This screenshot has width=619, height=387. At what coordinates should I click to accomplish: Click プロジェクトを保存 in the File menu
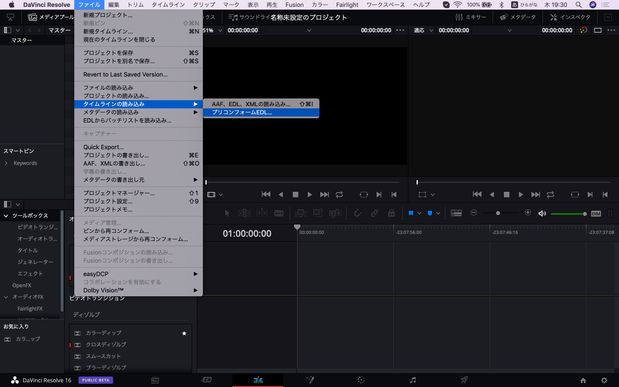pyautogui.click(x=139, y=53)
